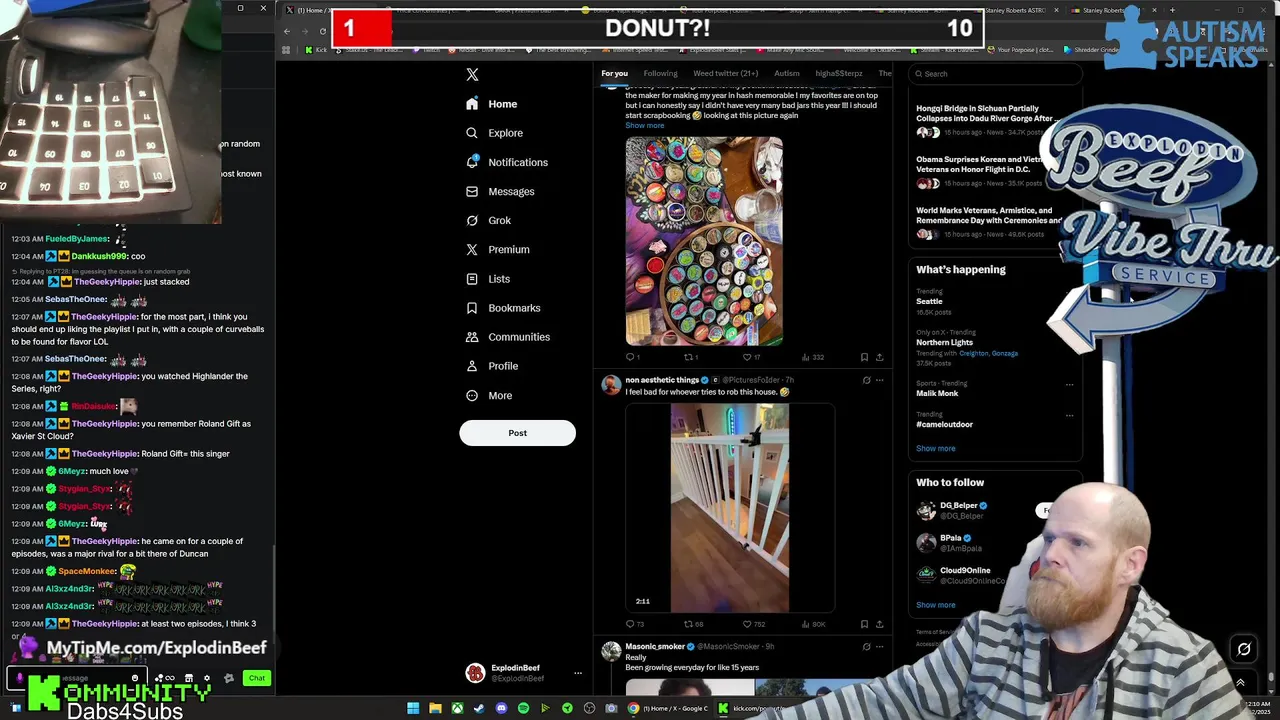This screenshot has width=1280, height=720.
Task: Click the non aesthetic things author name
Action: pyautogui.click(x=662, y=380)
